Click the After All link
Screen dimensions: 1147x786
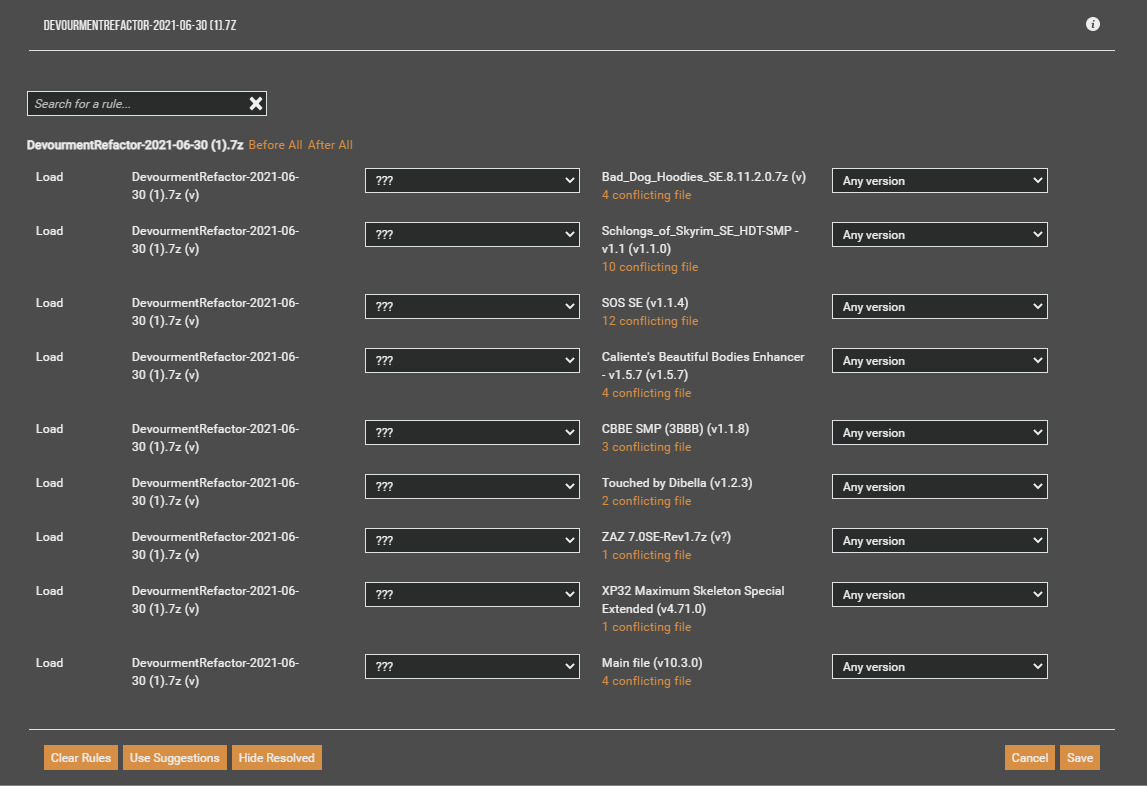[x=330, y=145]
